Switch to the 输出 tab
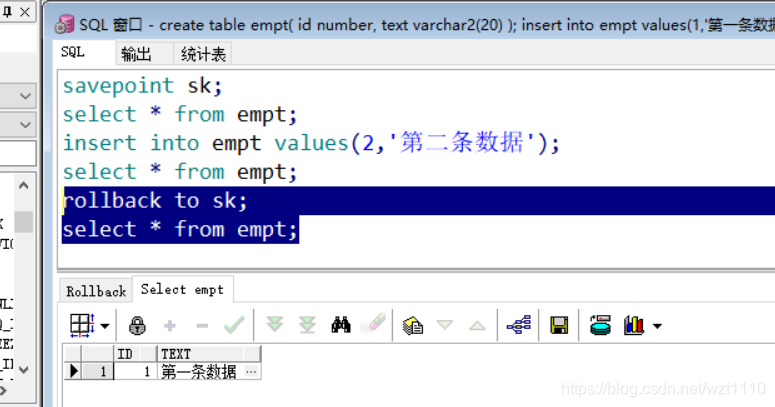 click(x=136, y=54)
